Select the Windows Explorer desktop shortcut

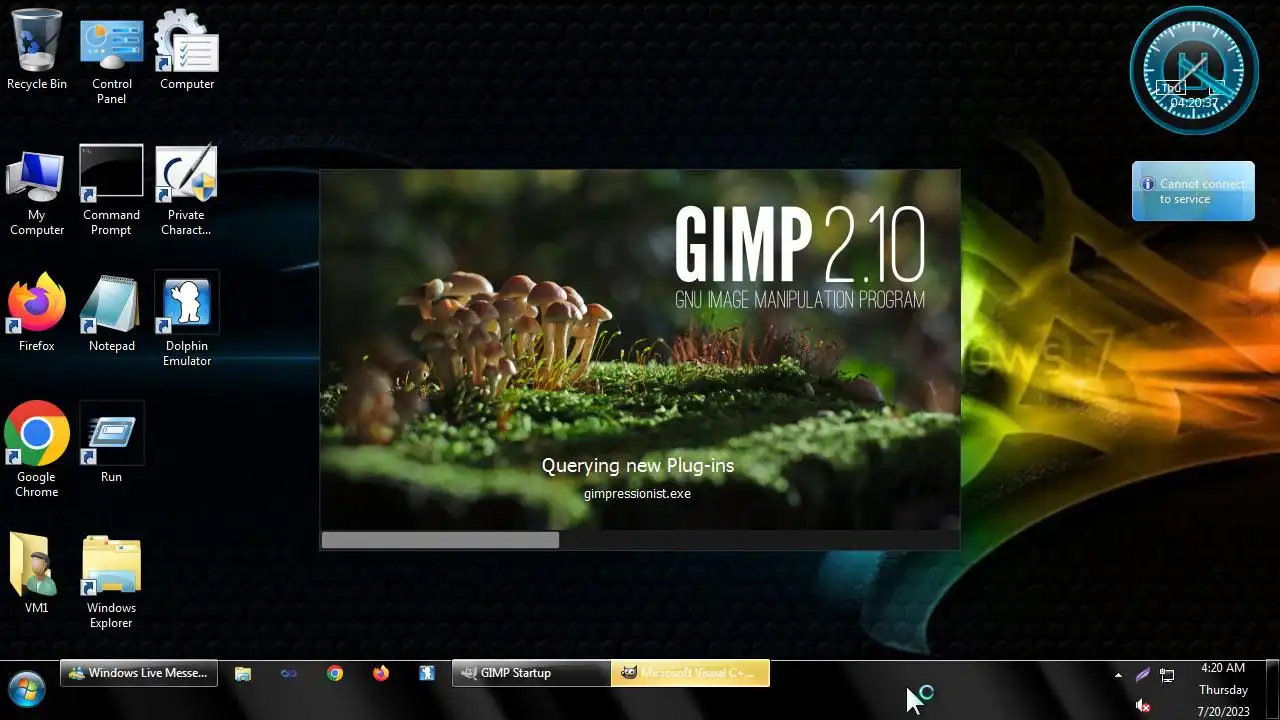[x=111, y=582]
